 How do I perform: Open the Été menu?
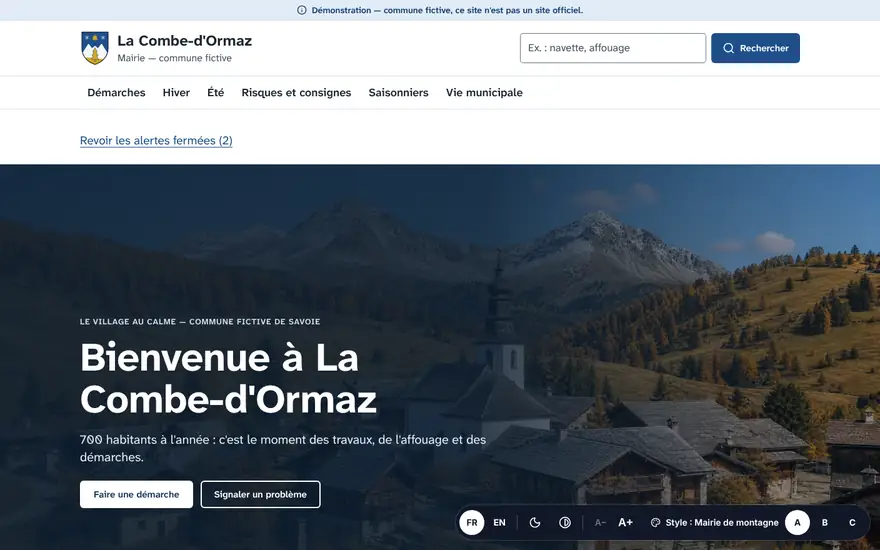pos(216,93)
